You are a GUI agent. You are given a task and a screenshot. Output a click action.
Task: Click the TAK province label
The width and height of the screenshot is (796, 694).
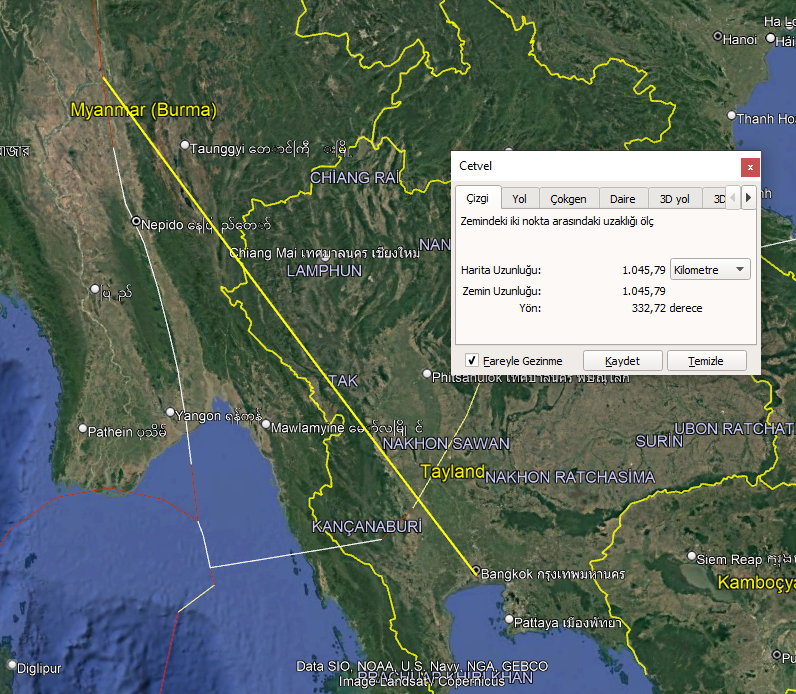click(x=343, y=381)
